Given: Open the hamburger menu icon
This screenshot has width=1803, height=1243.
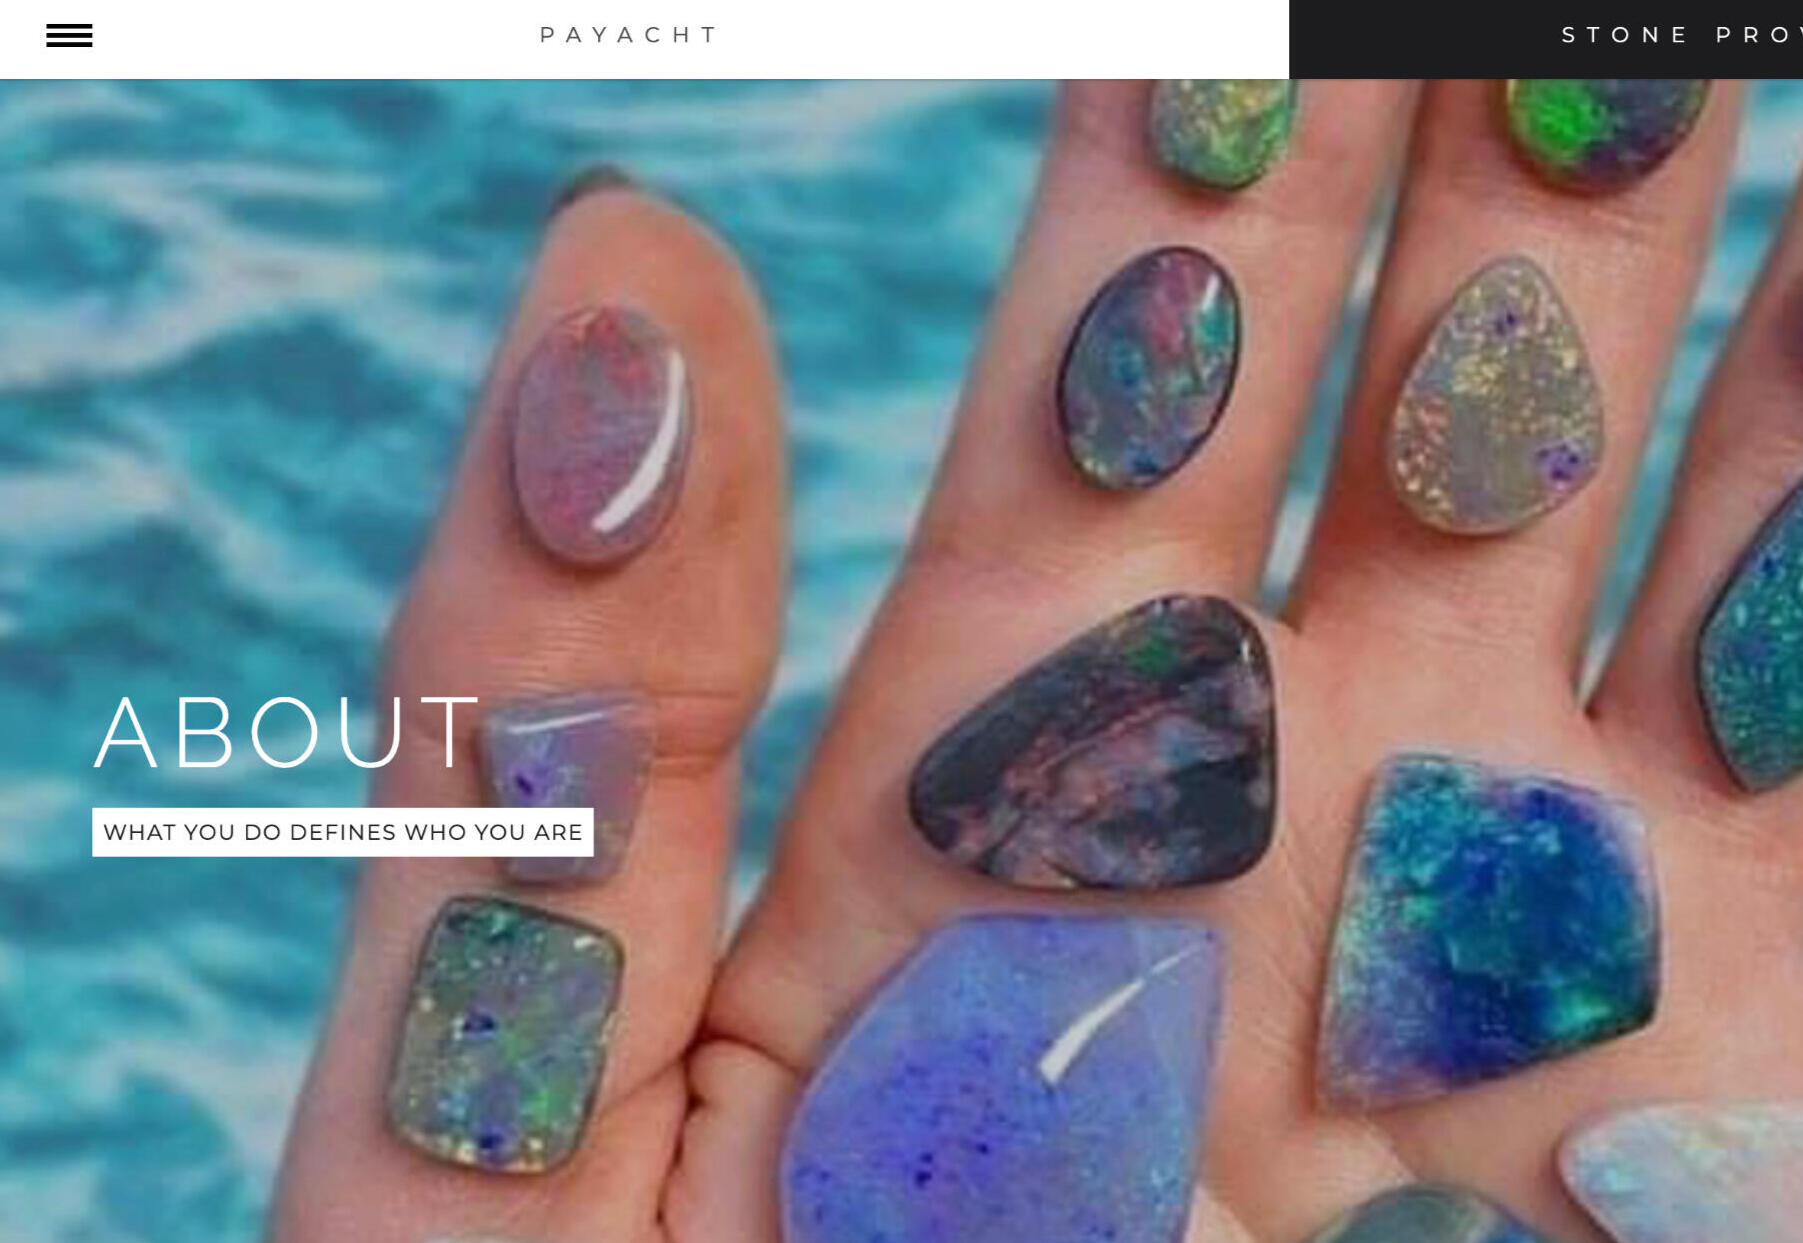Looking at the screenshot, I should 69,36.
